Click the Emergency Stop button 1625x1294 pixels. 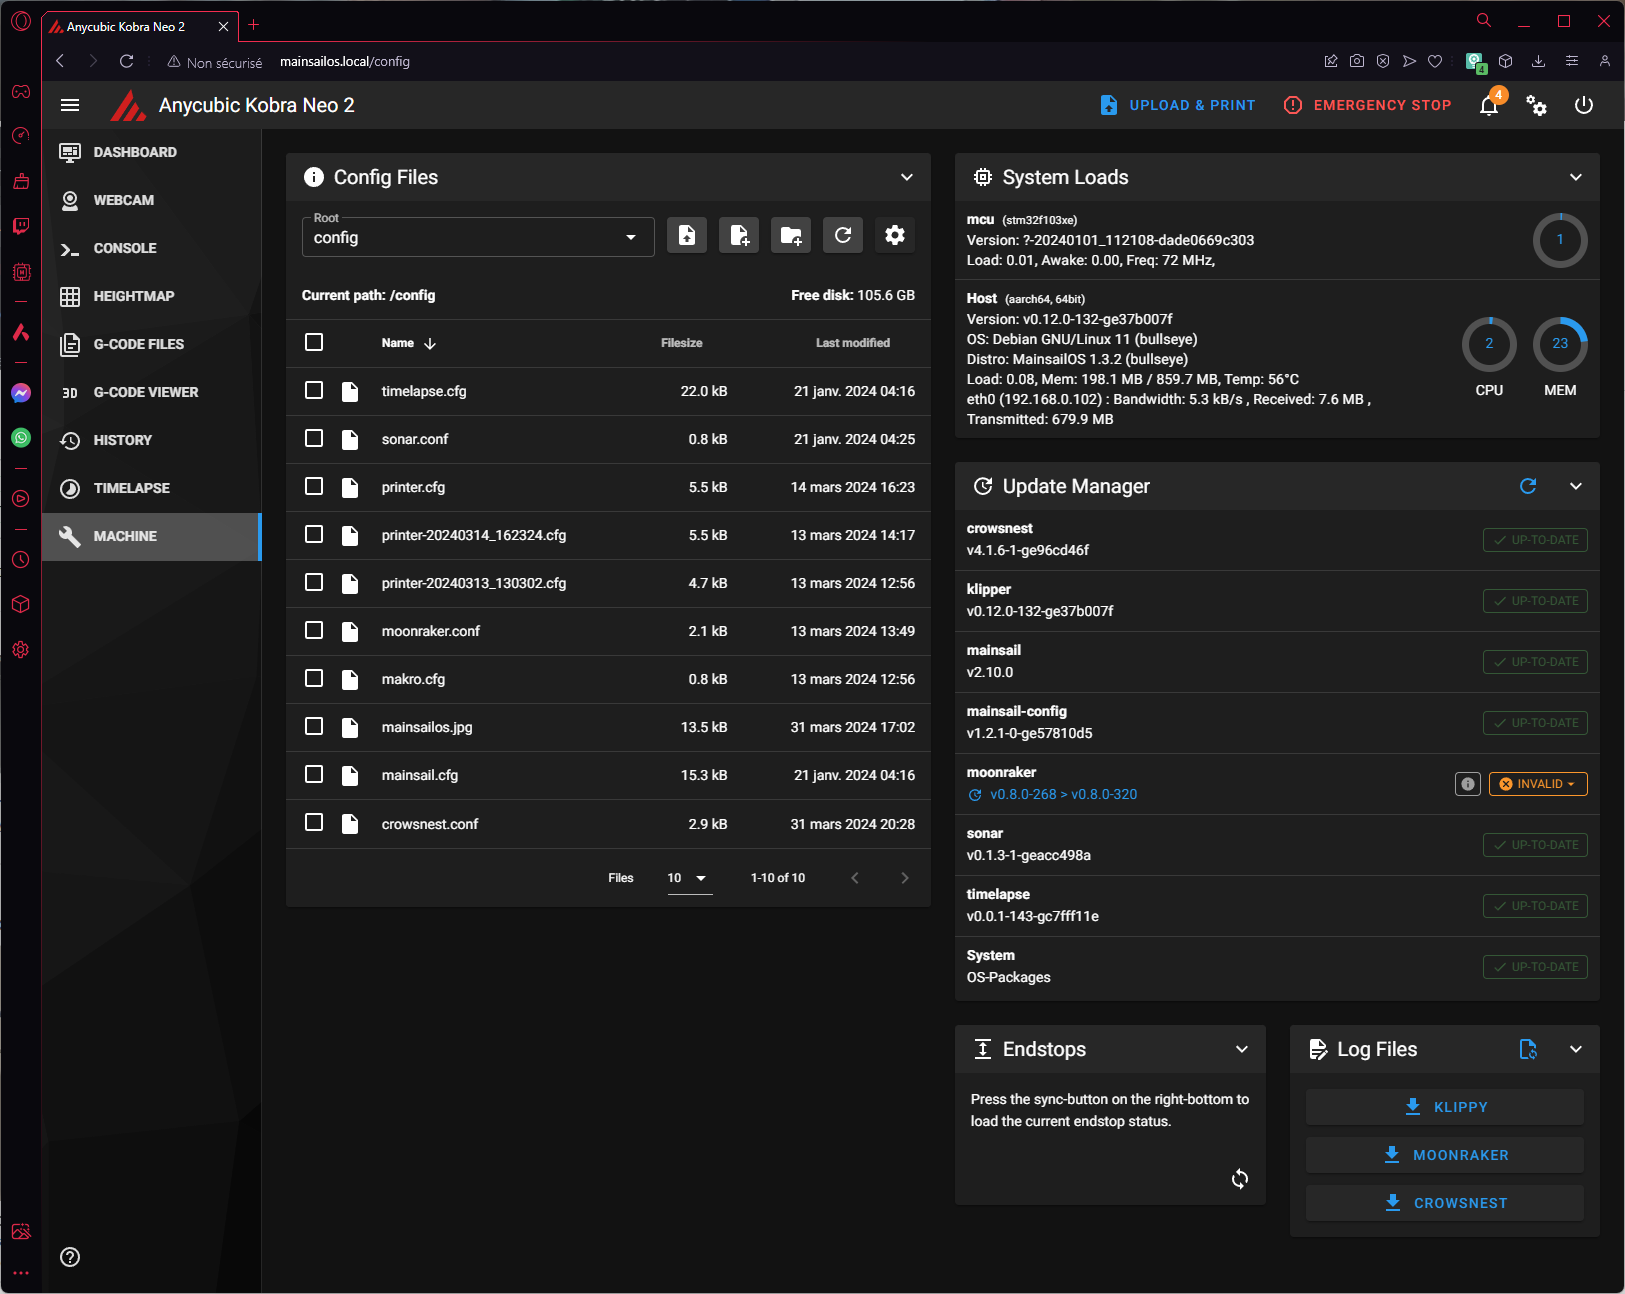[x=1367, y=105]
